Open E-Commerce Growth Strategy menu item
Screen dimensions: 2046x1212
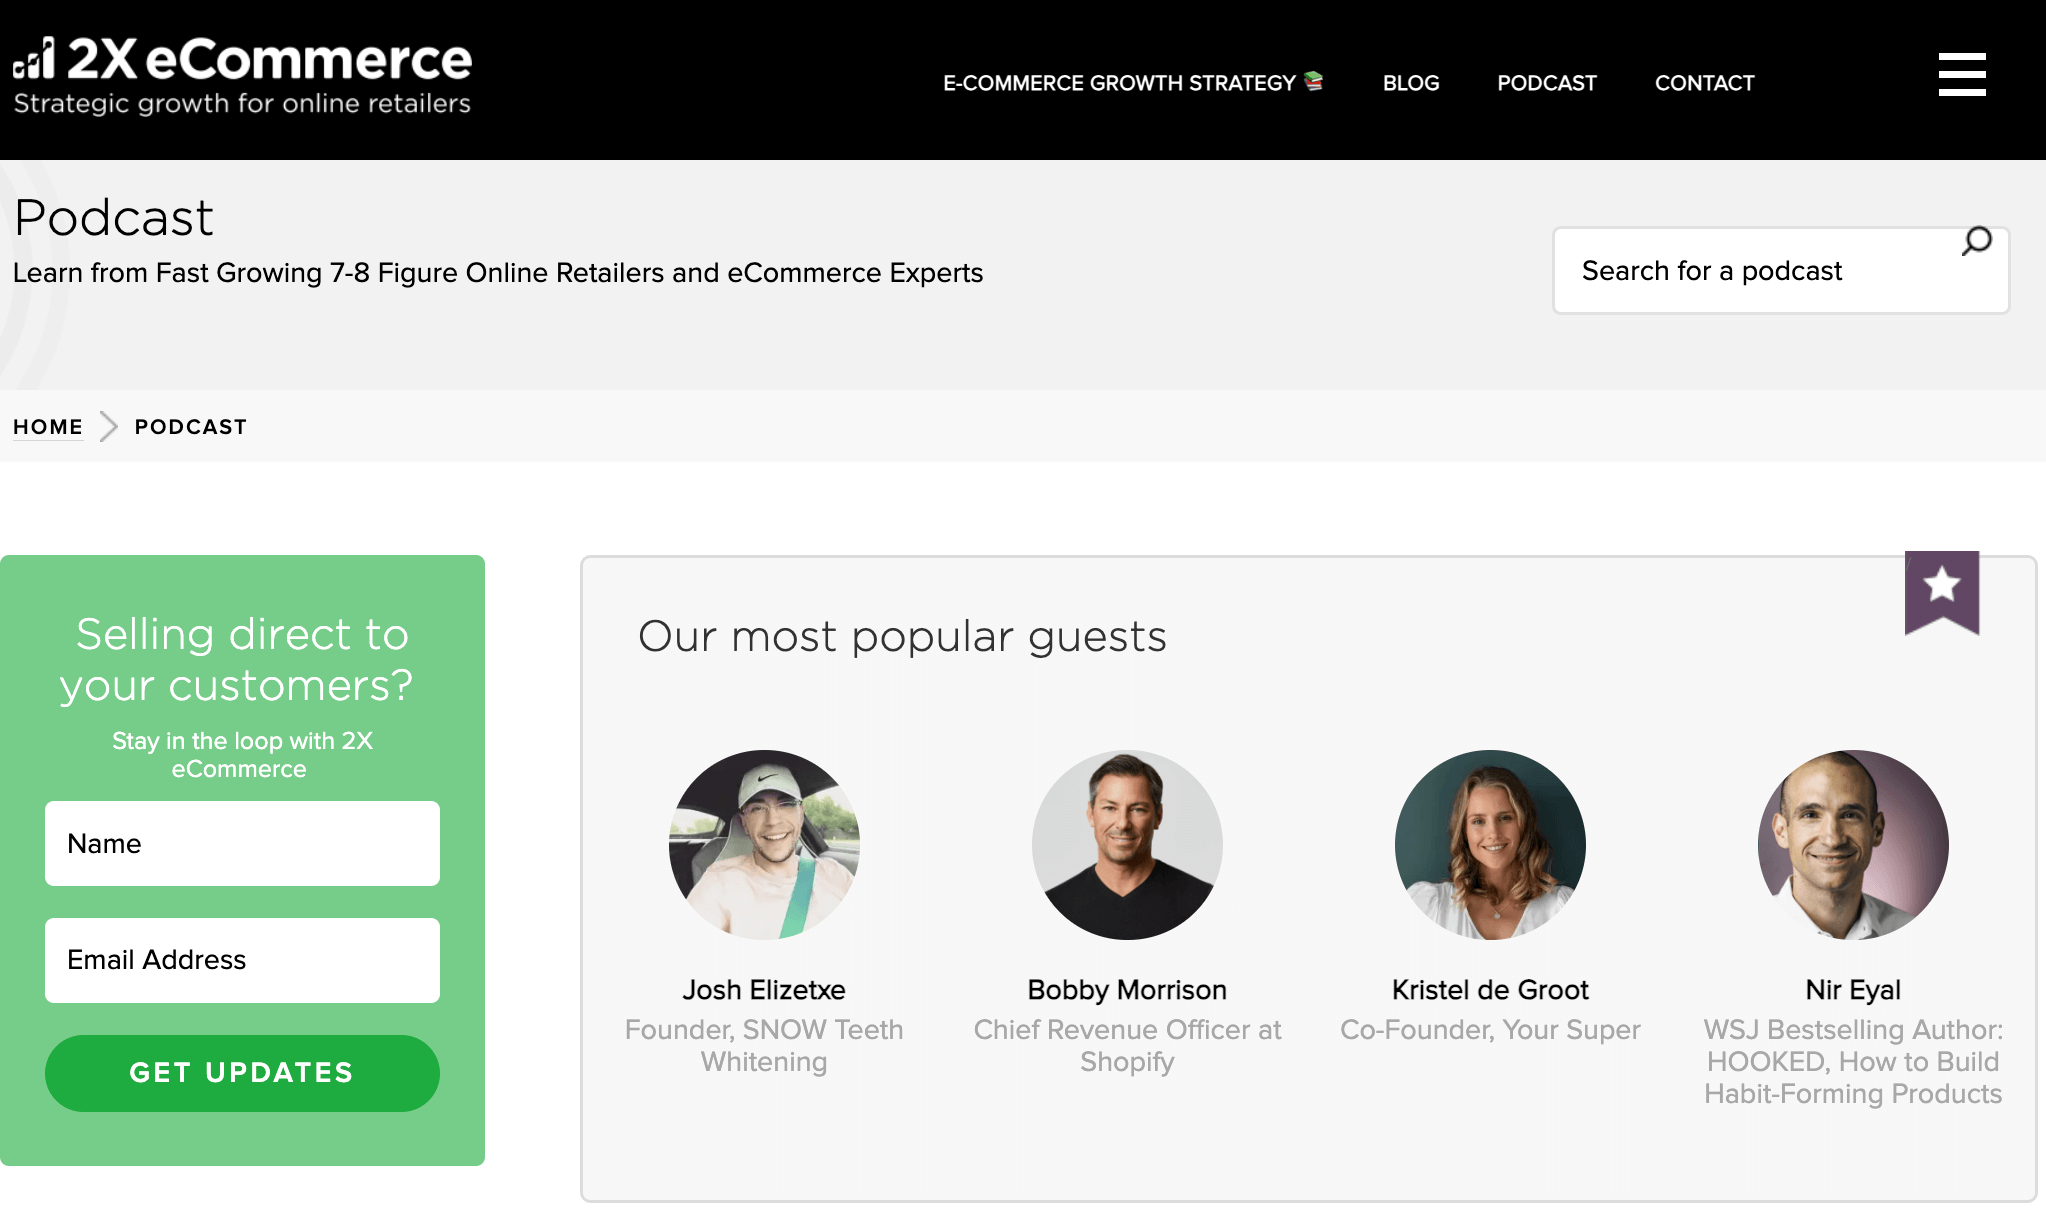point(1133,83)
